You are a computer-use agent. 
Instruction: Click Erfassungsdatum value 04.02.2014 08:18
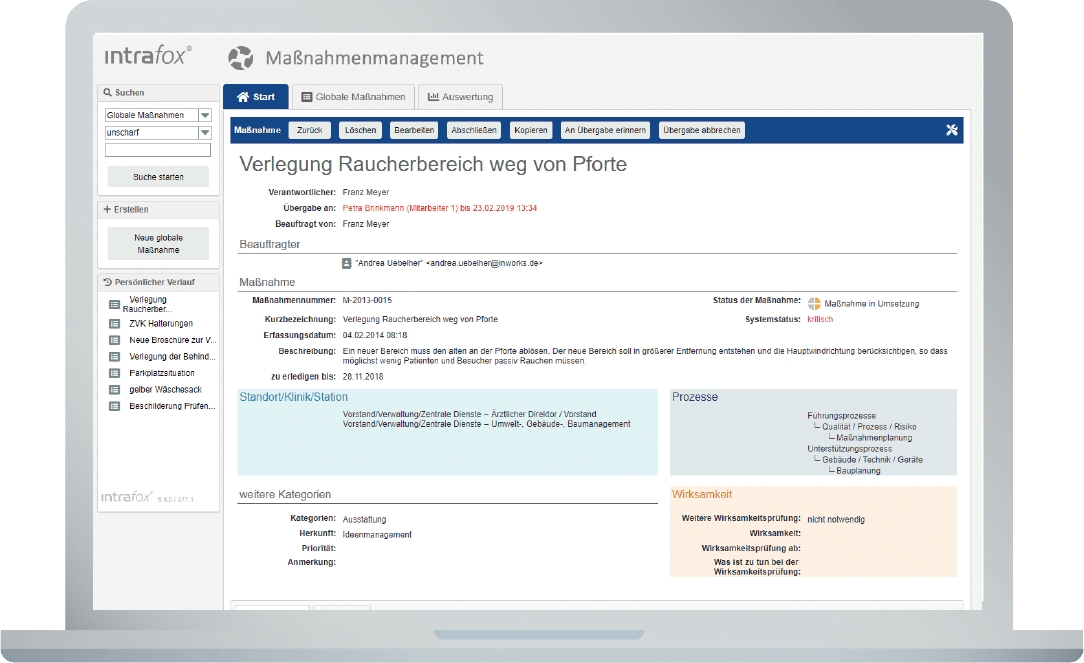click(375, 335)
